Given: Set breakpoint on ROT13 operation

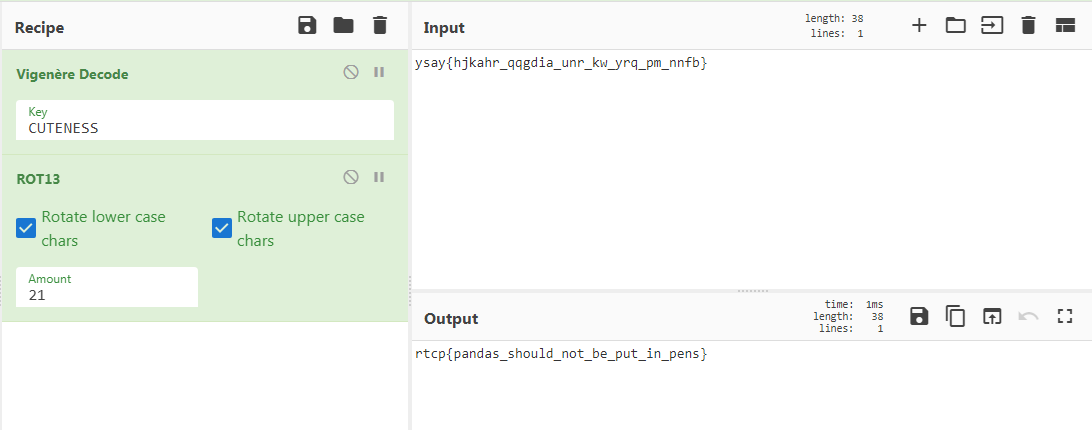Looking at the screenshot, I should click(379, 177).
